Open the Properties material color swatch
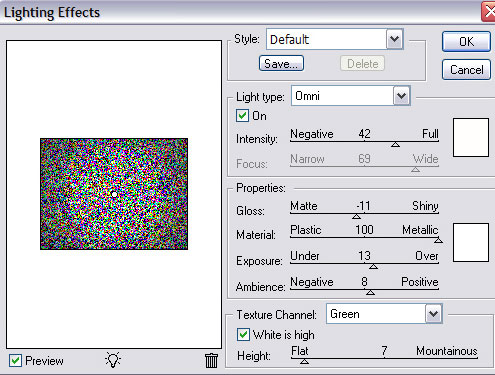This screenshot has height=375, width=495. (471, 243)
